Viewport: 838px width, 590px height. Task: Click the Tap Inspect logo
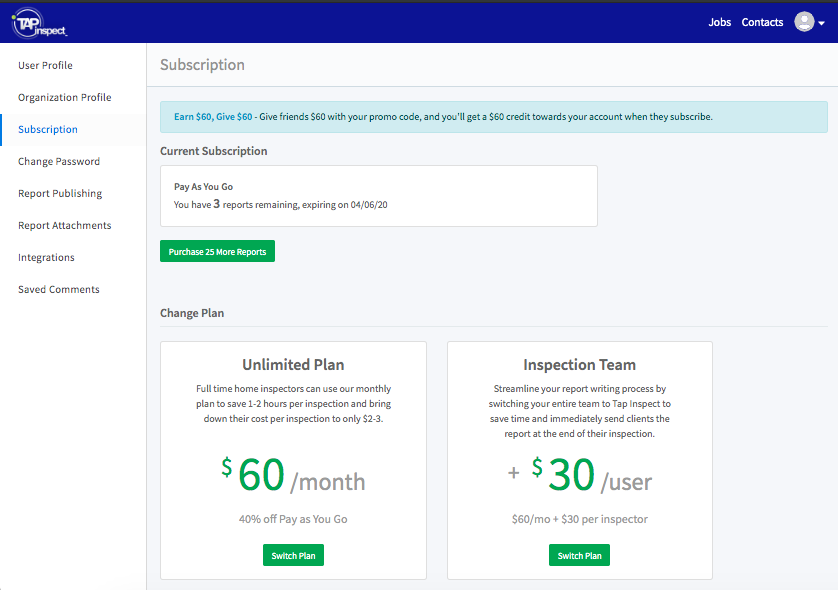[40, 24]
